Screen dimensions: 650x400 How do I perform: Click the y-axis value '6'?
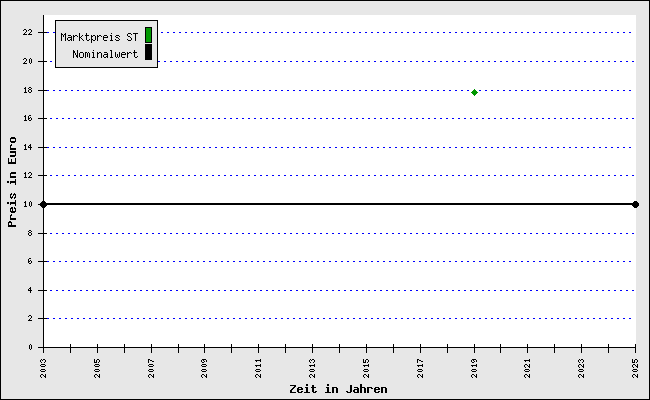click(x=30, y=262)
